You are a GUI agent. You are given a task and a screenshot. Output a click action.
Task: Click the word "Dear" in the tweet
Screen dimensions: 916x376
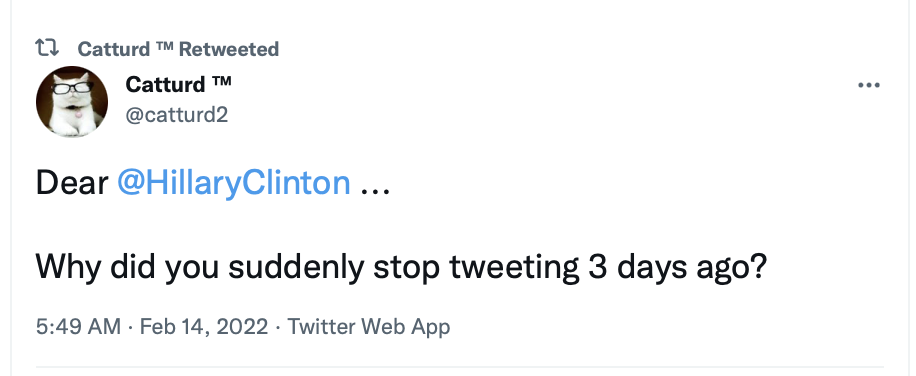click(x=72, y=183)
